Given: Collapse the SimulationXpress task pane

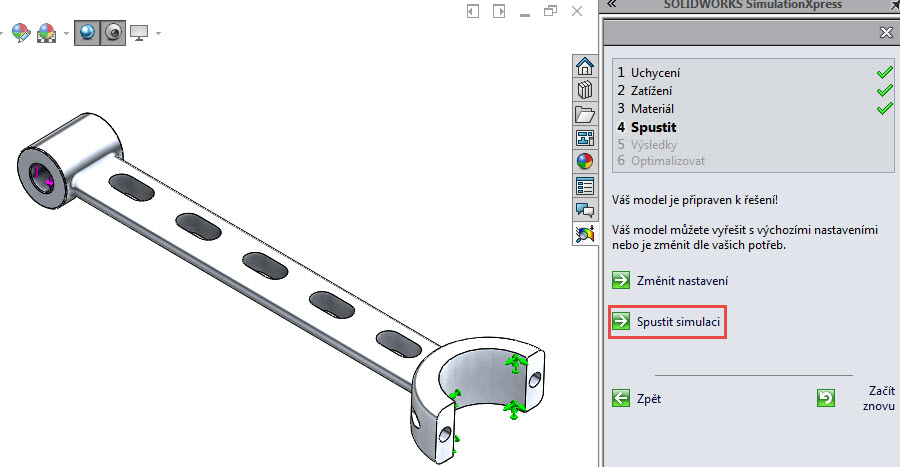Looking at the screenshot, I should [x=611, y=5].
